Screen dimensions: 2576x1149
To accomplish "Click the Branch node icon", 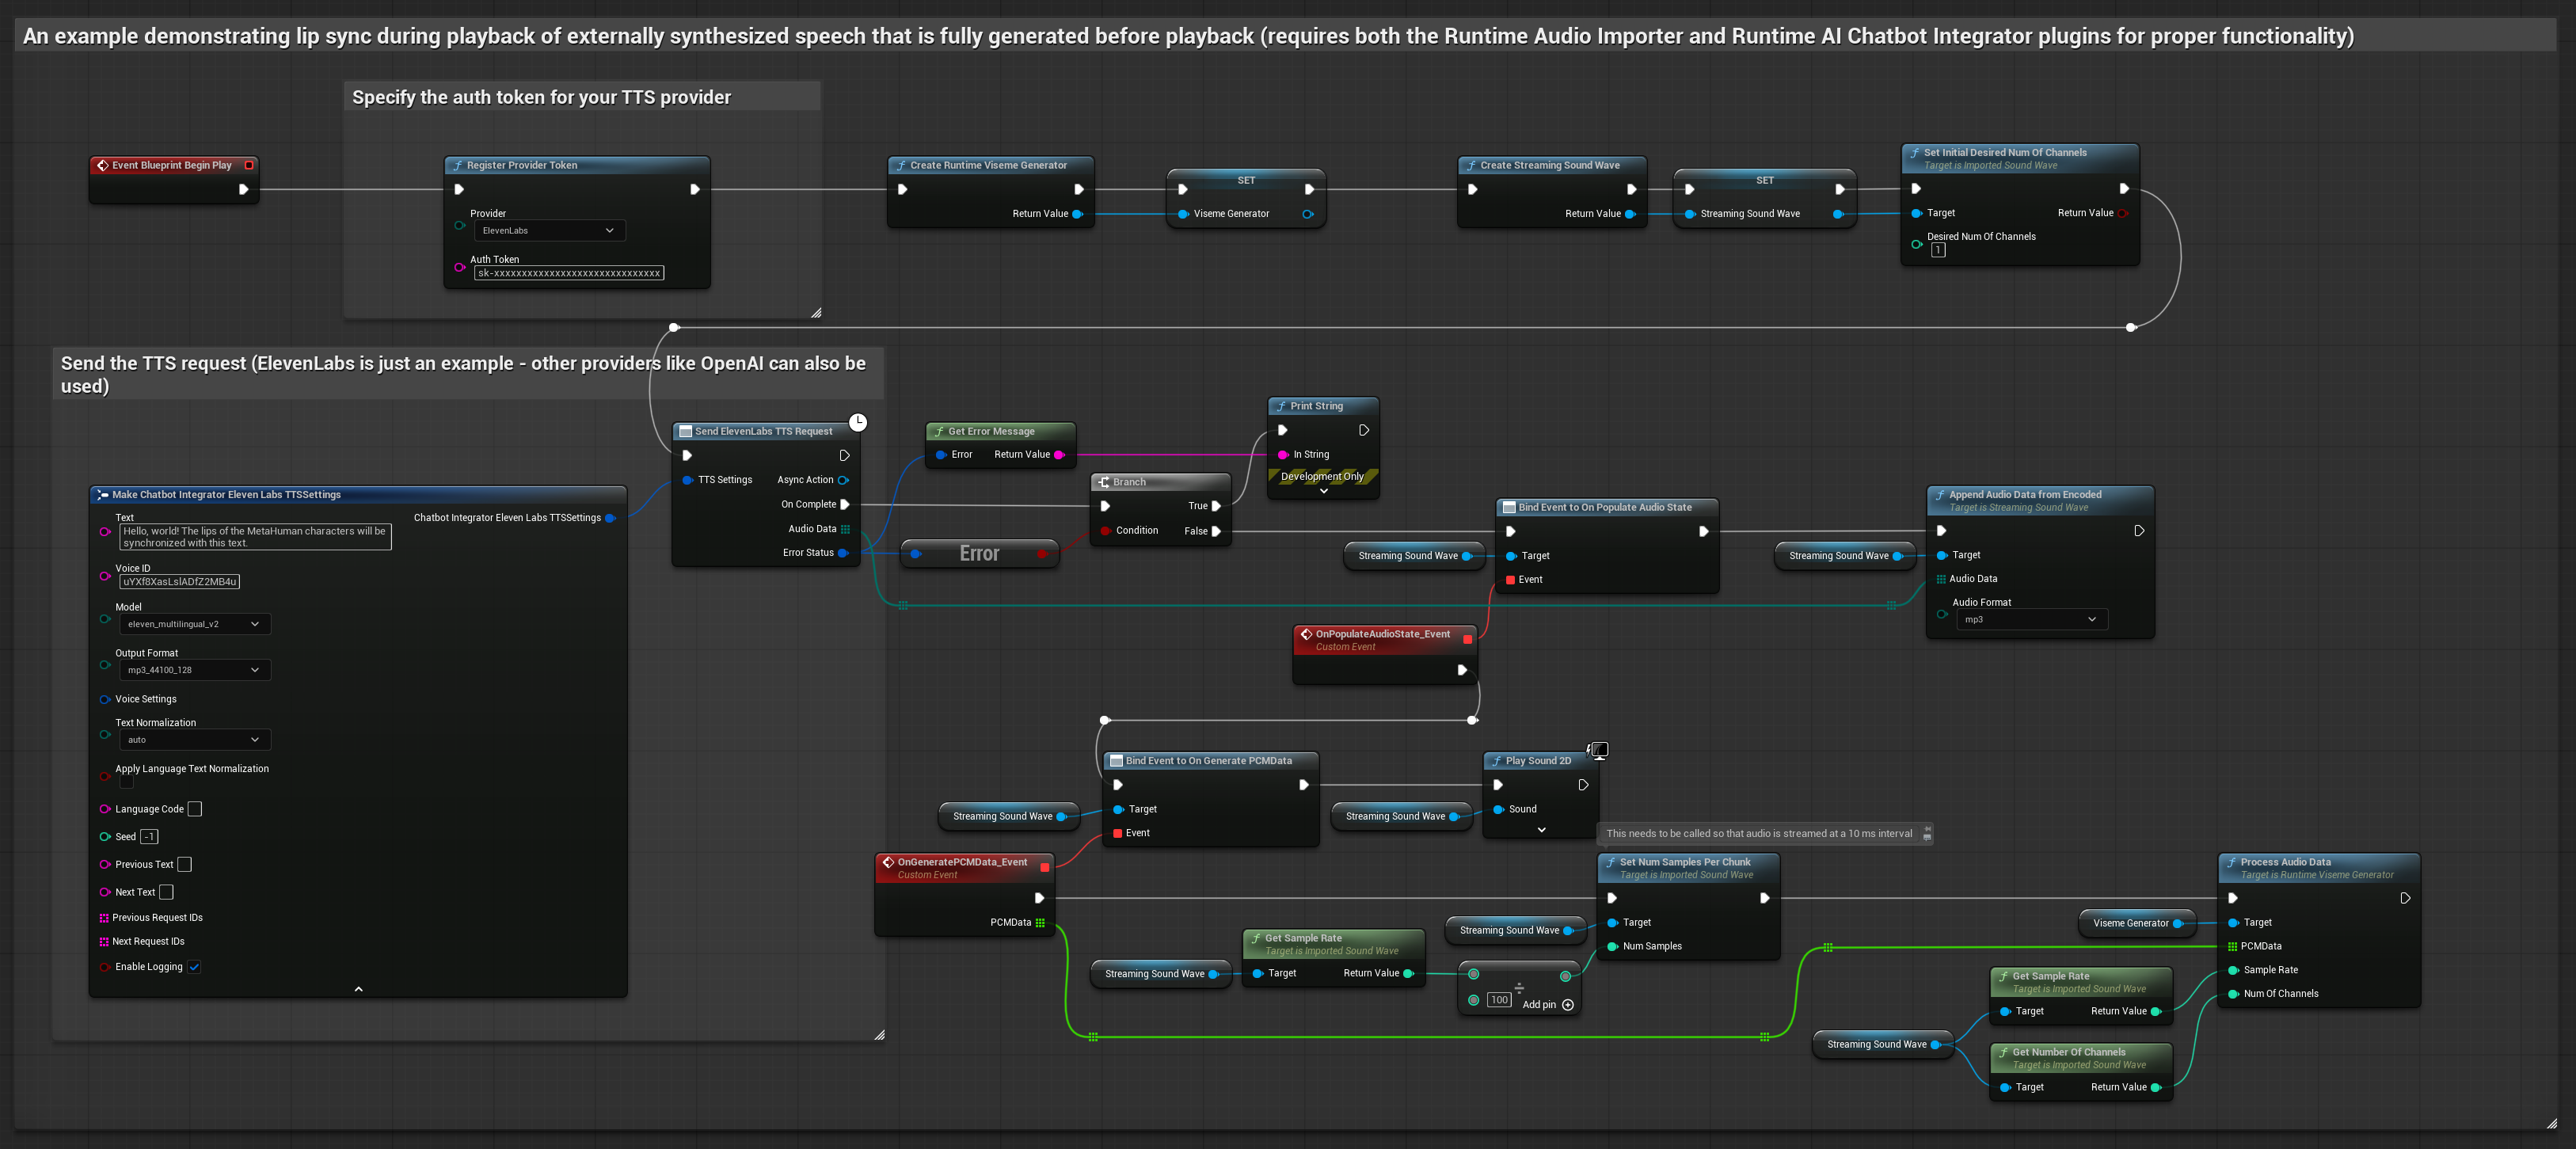I will pyautogui.click(x=1103, y=482).
